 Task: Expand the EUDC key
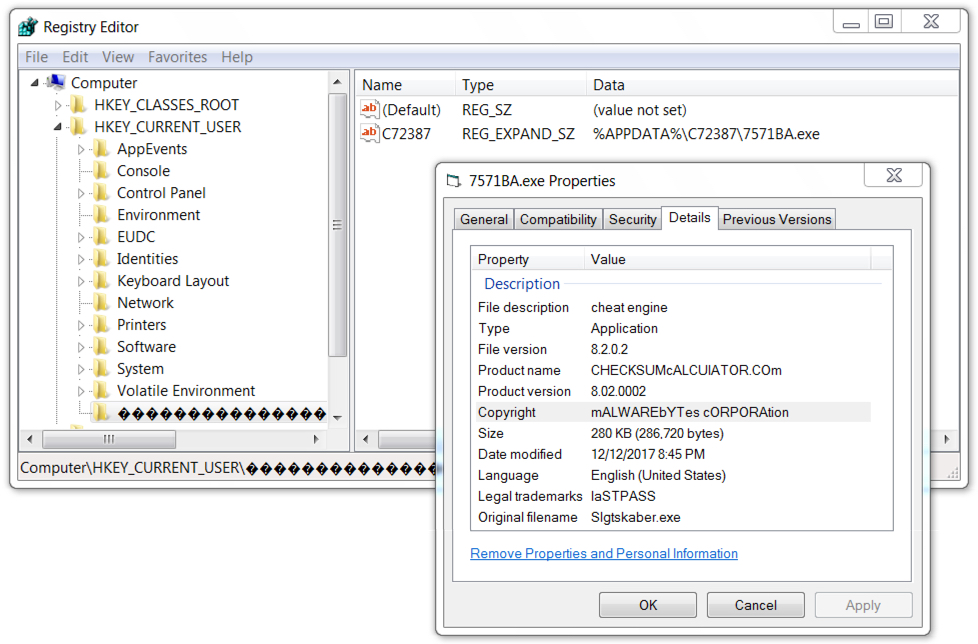pos(81,238)
